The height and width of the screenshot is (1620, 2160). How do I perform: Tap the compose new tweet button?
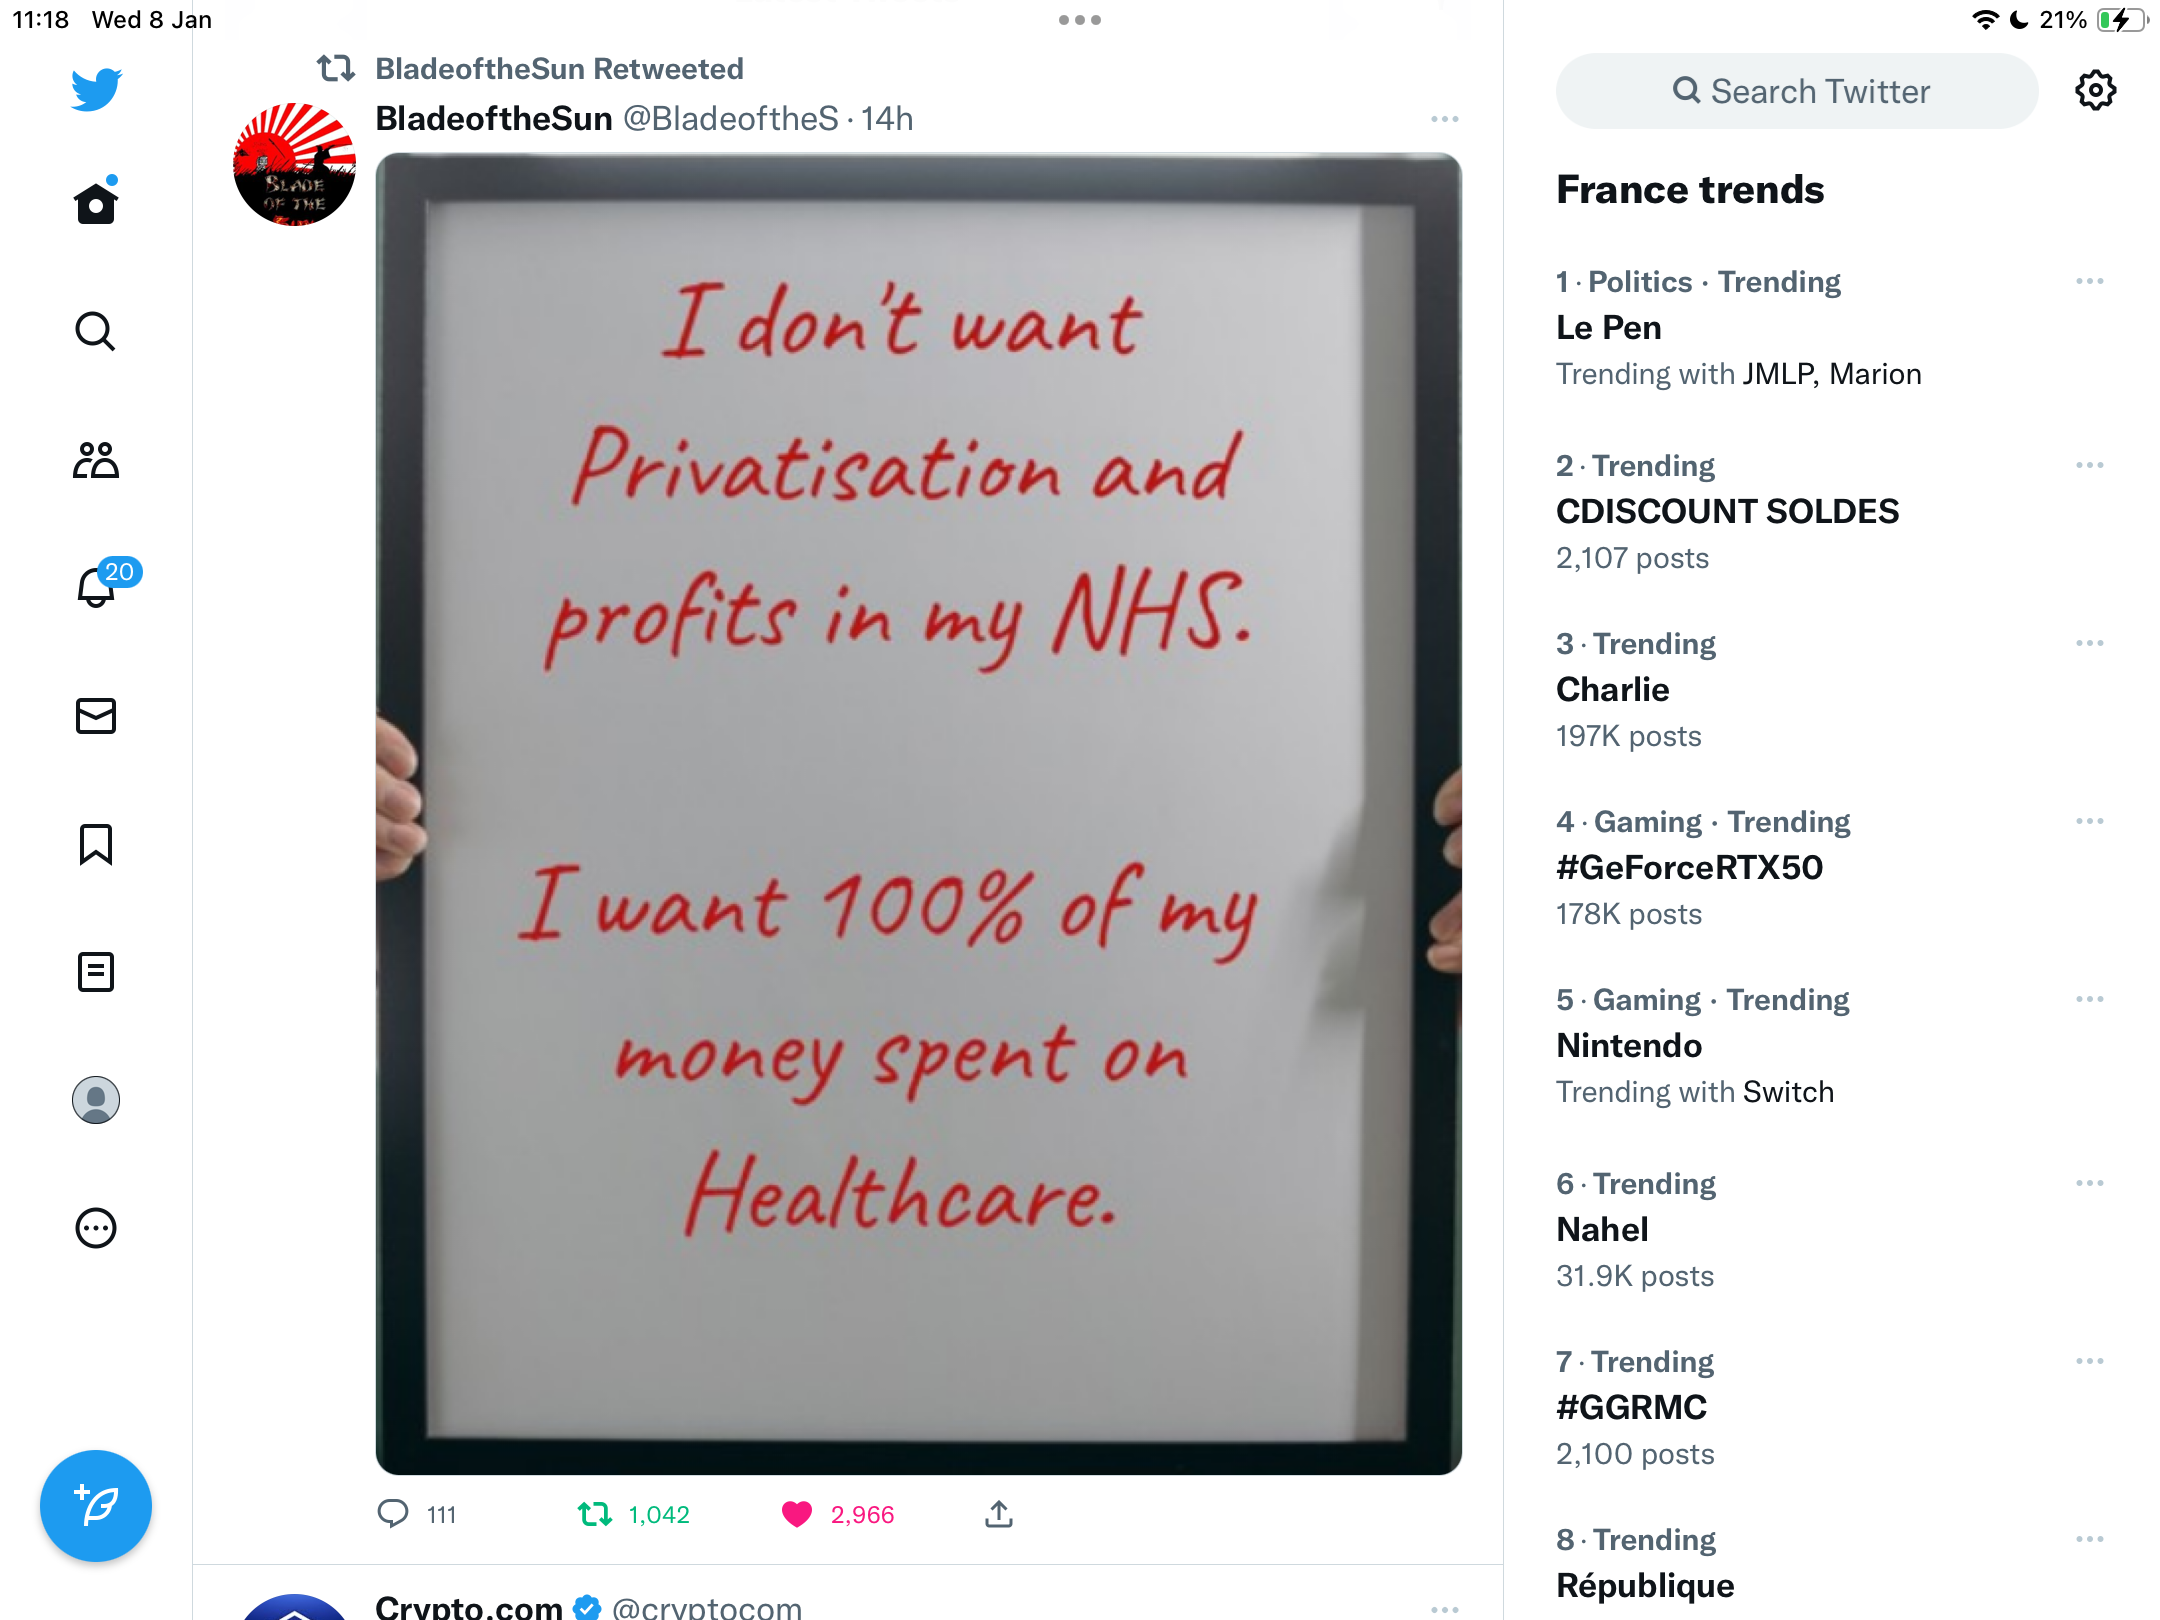tap(96, 1505)
